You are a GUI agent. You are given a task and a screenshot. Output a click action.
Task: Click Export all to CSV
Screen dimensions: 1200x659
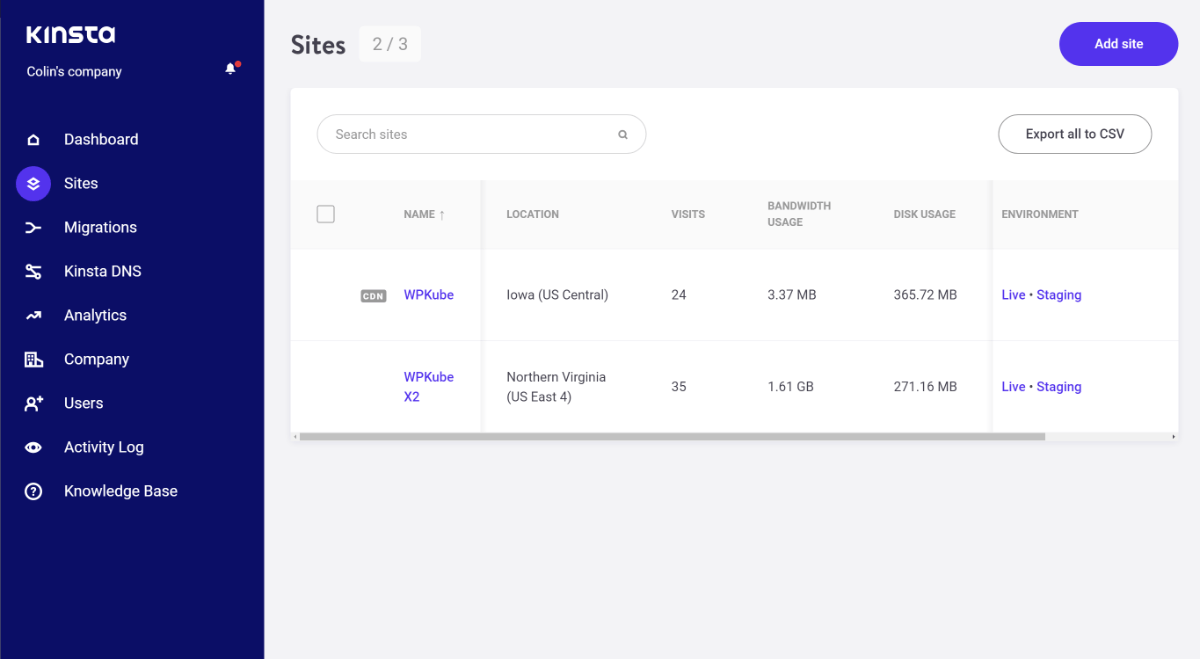tap(1075, 134)
